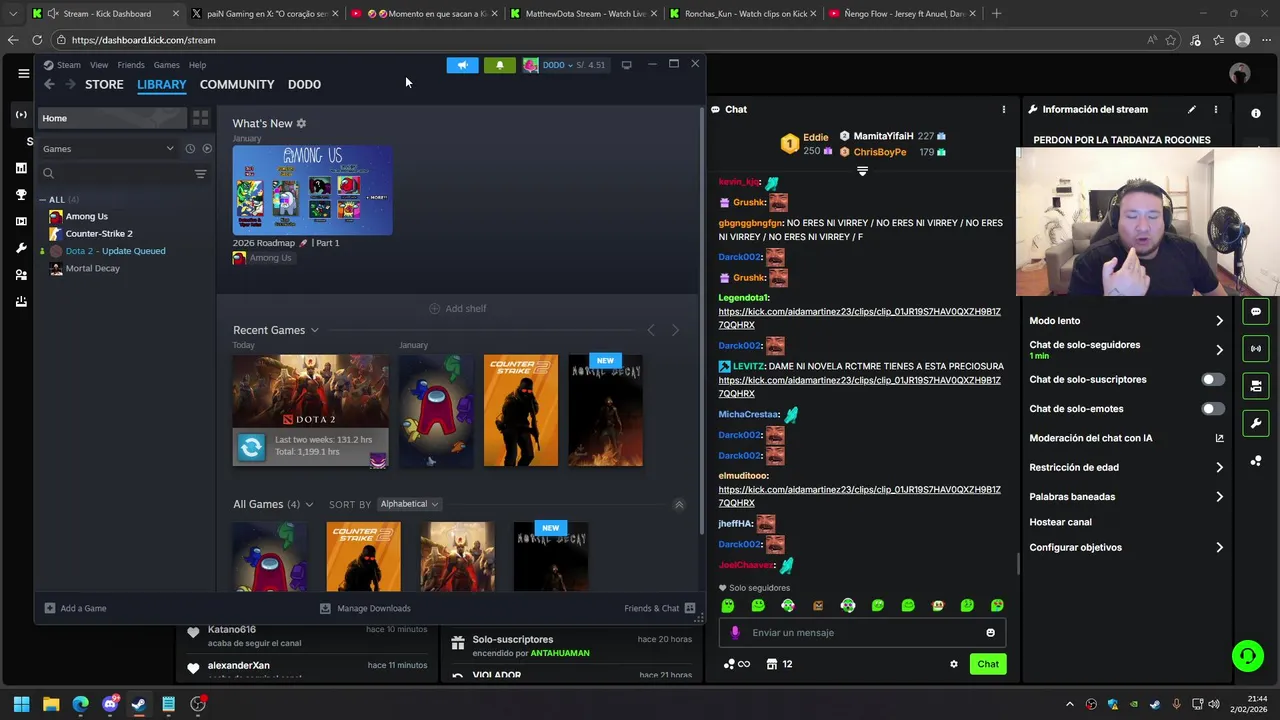Click Steam's announcements megaphone icon
This screenshot has height=720, width=1280.
[462, 65]
